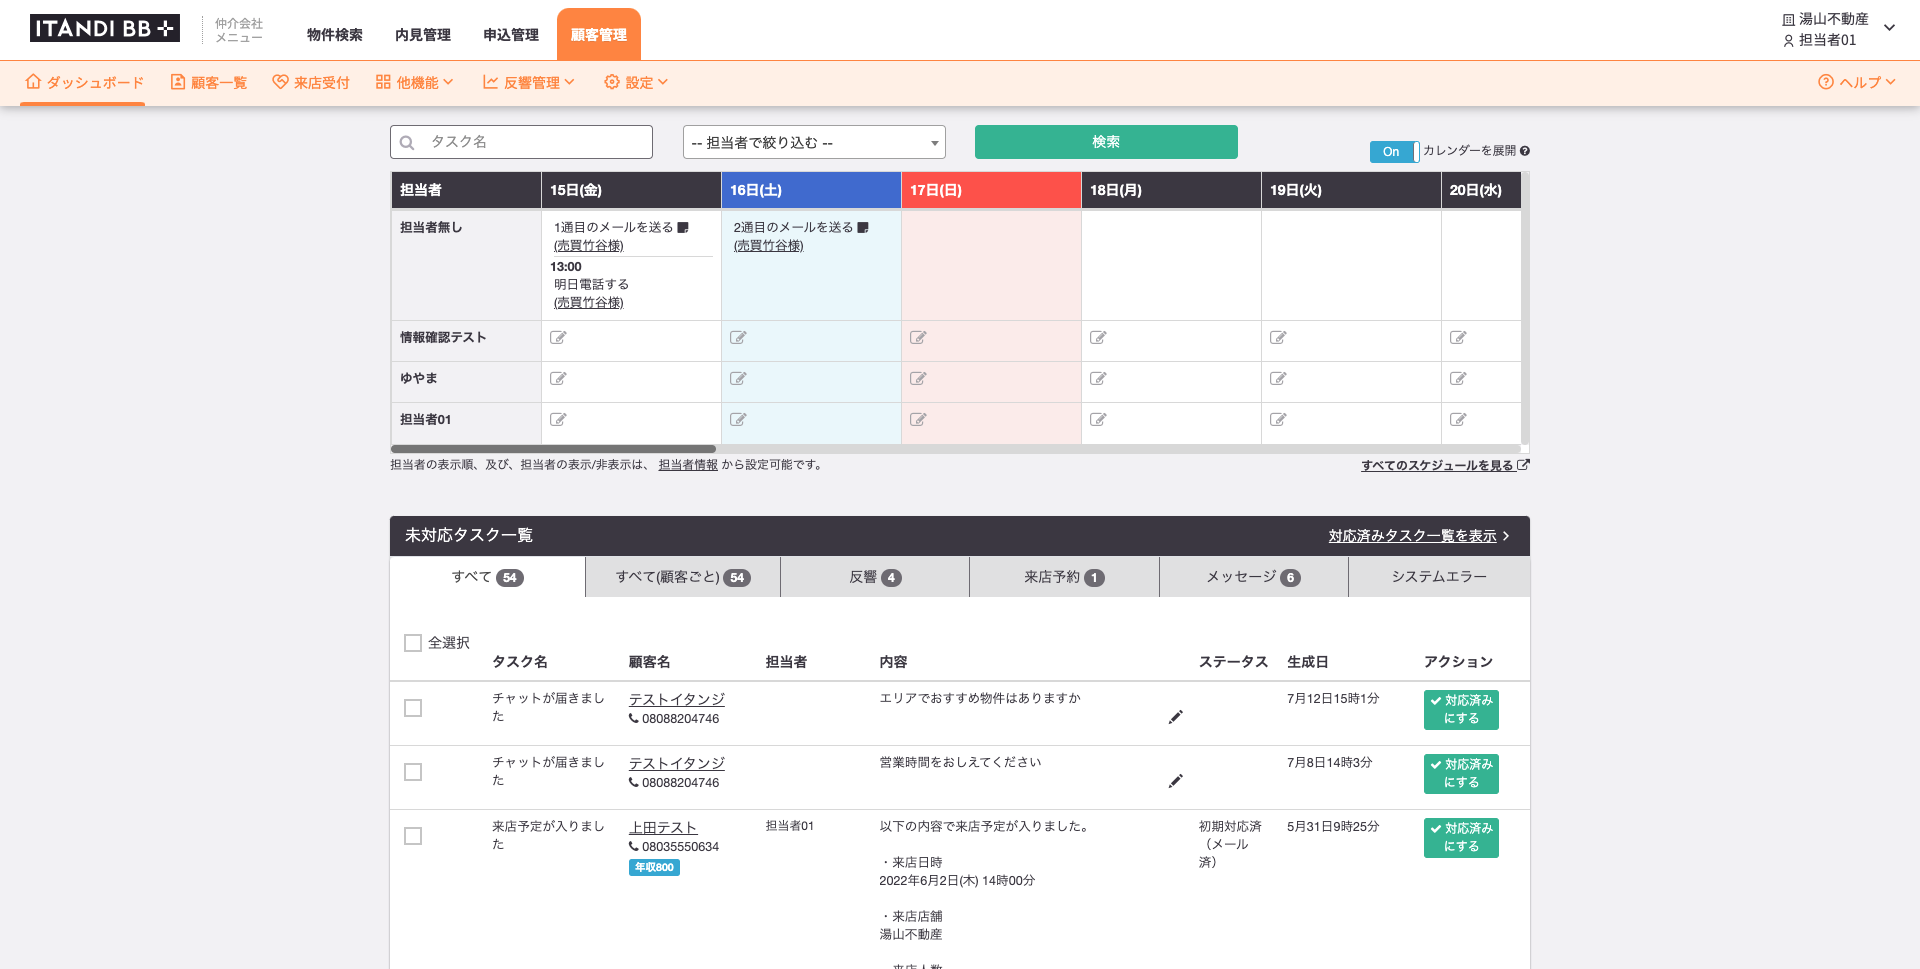The image size is (1920, 969).
Task: Open the 湯山不動産 account dropdown chevron
Action: pos(1889,28)
